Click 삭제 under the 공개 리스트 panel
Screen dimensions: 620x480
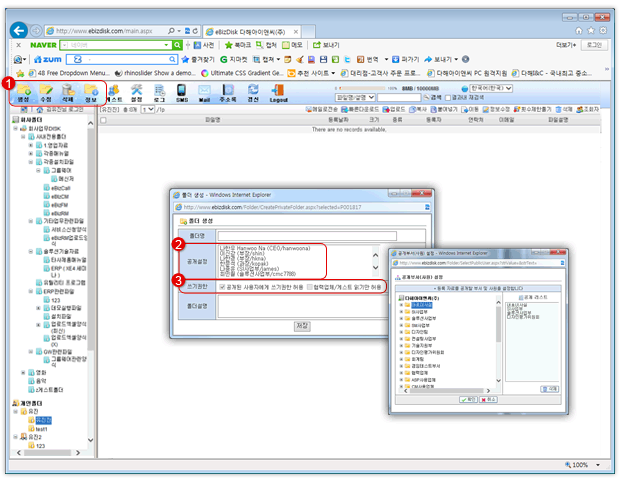pos(550,389)
